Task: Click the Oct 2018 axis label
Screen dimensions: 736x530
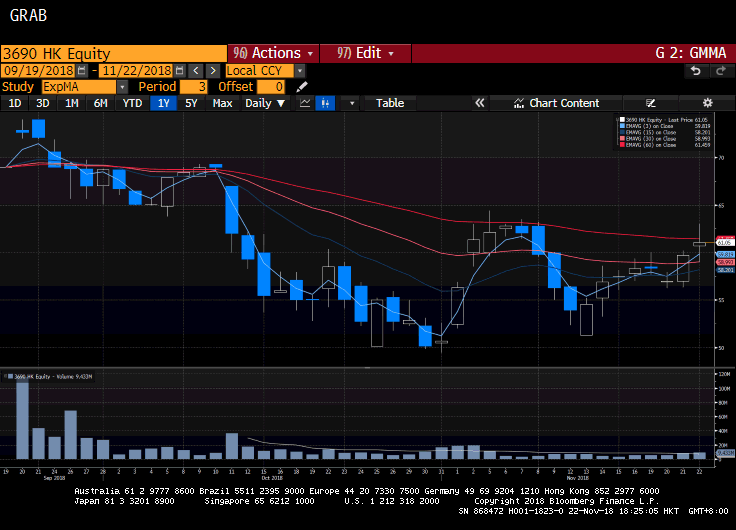Action: coord(272,478)
